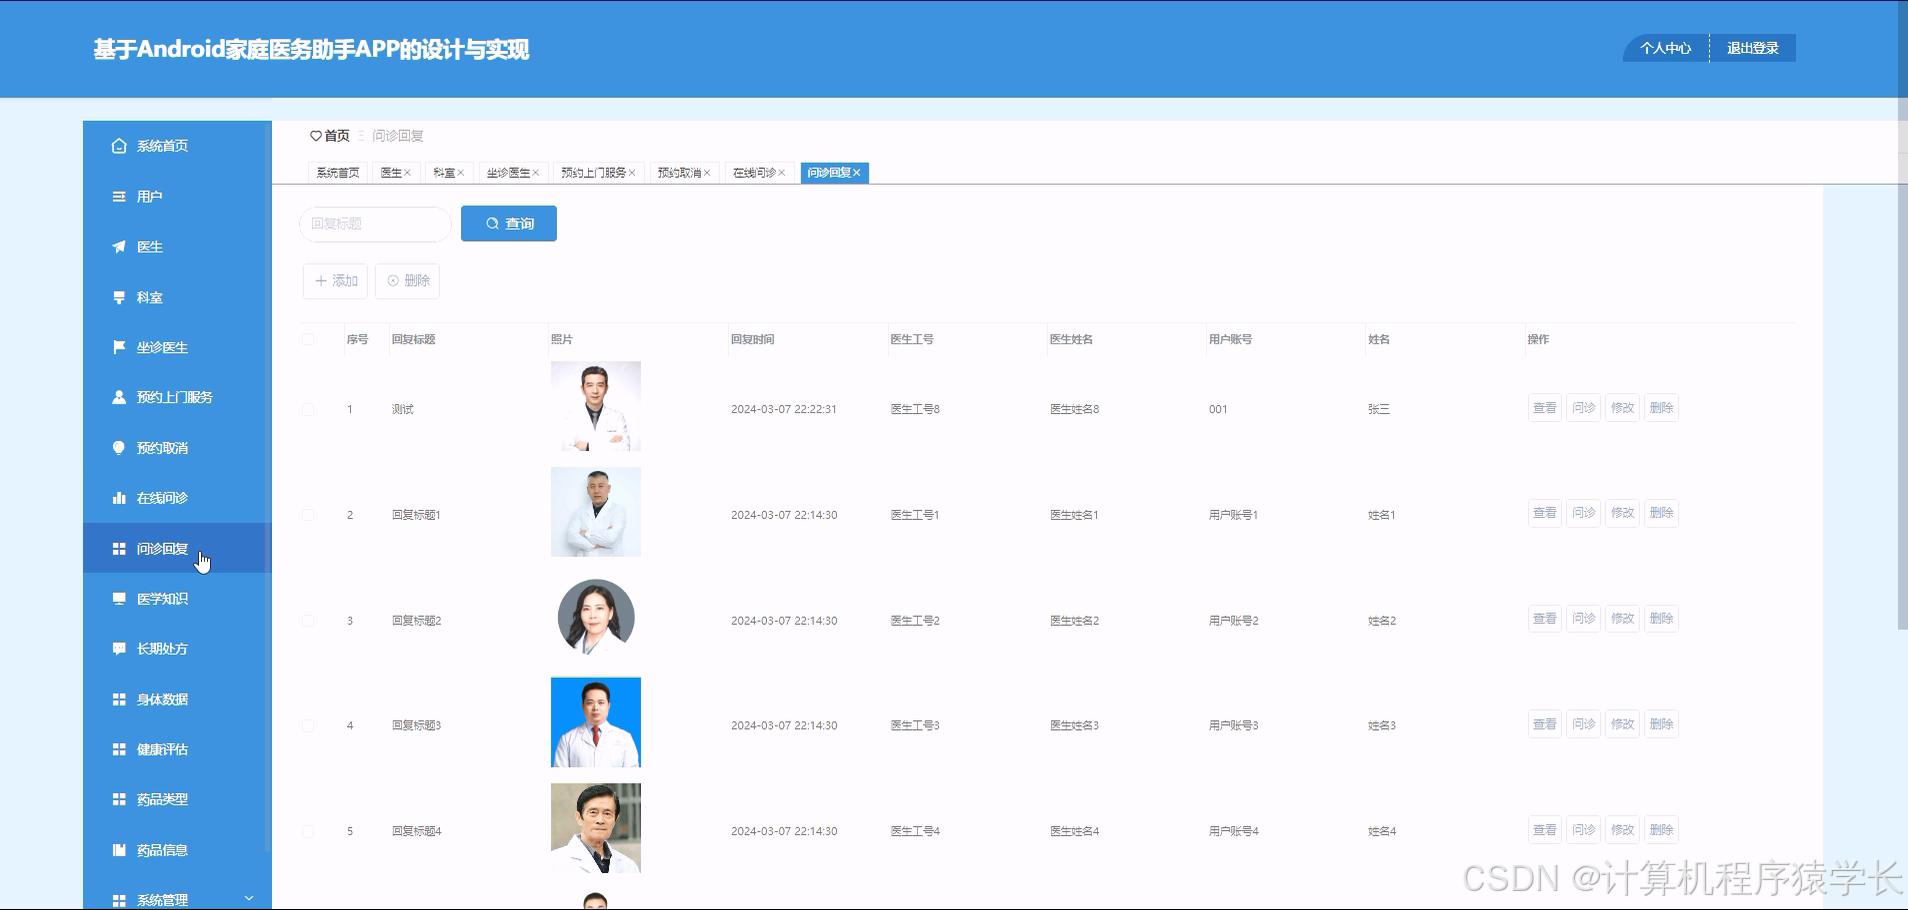Screen dimensions: 1908x910
Task: Close the 科室 tab with its x
Action: coord(461,173)
